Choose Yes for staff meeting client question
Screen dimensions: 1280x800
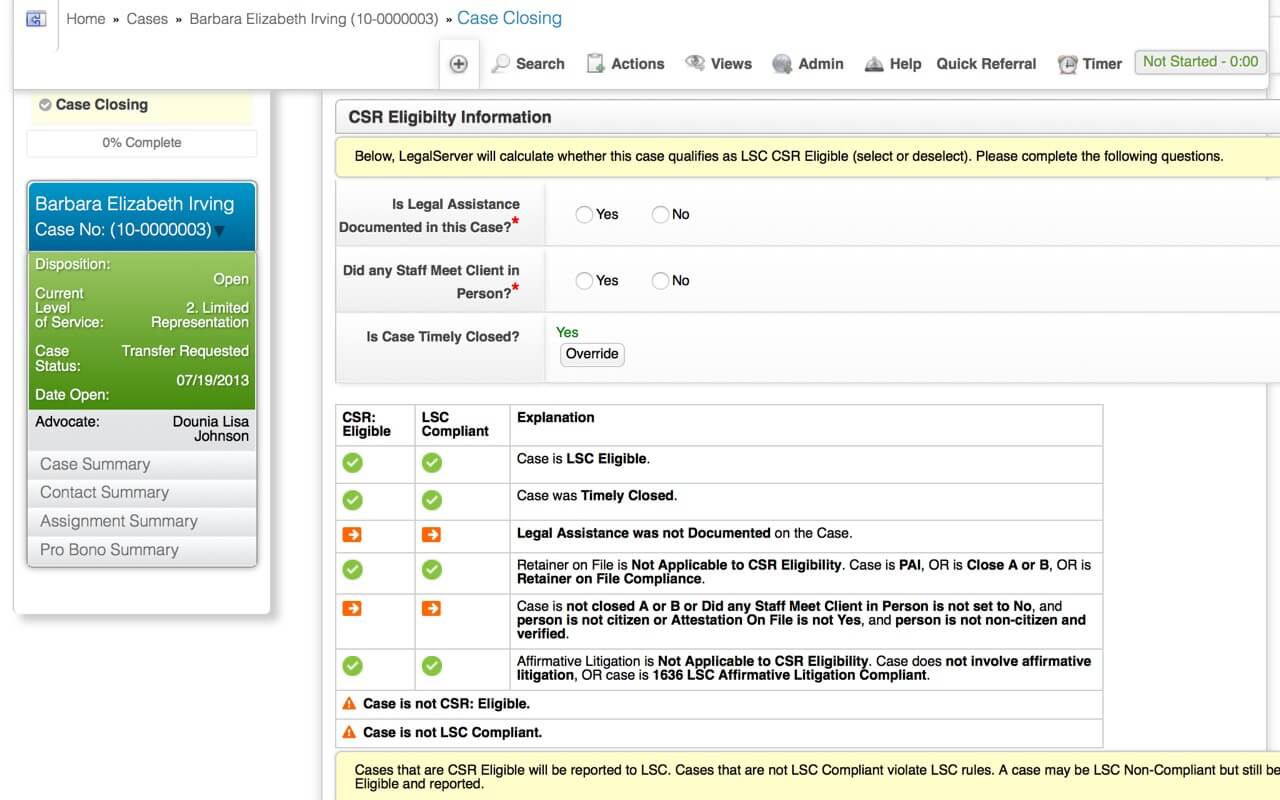pos(584,280)
